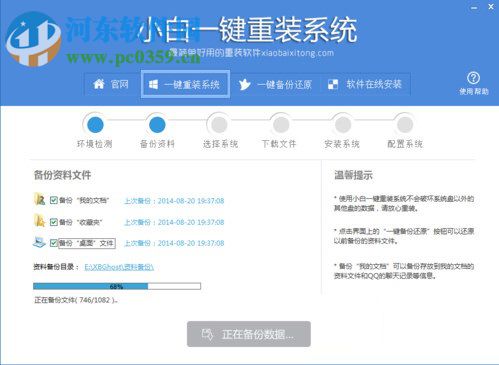Click last backup time for 收藏夹
The width and height of the screenshot is (499, 365).
pyautogui.click(x=174, y=222)
